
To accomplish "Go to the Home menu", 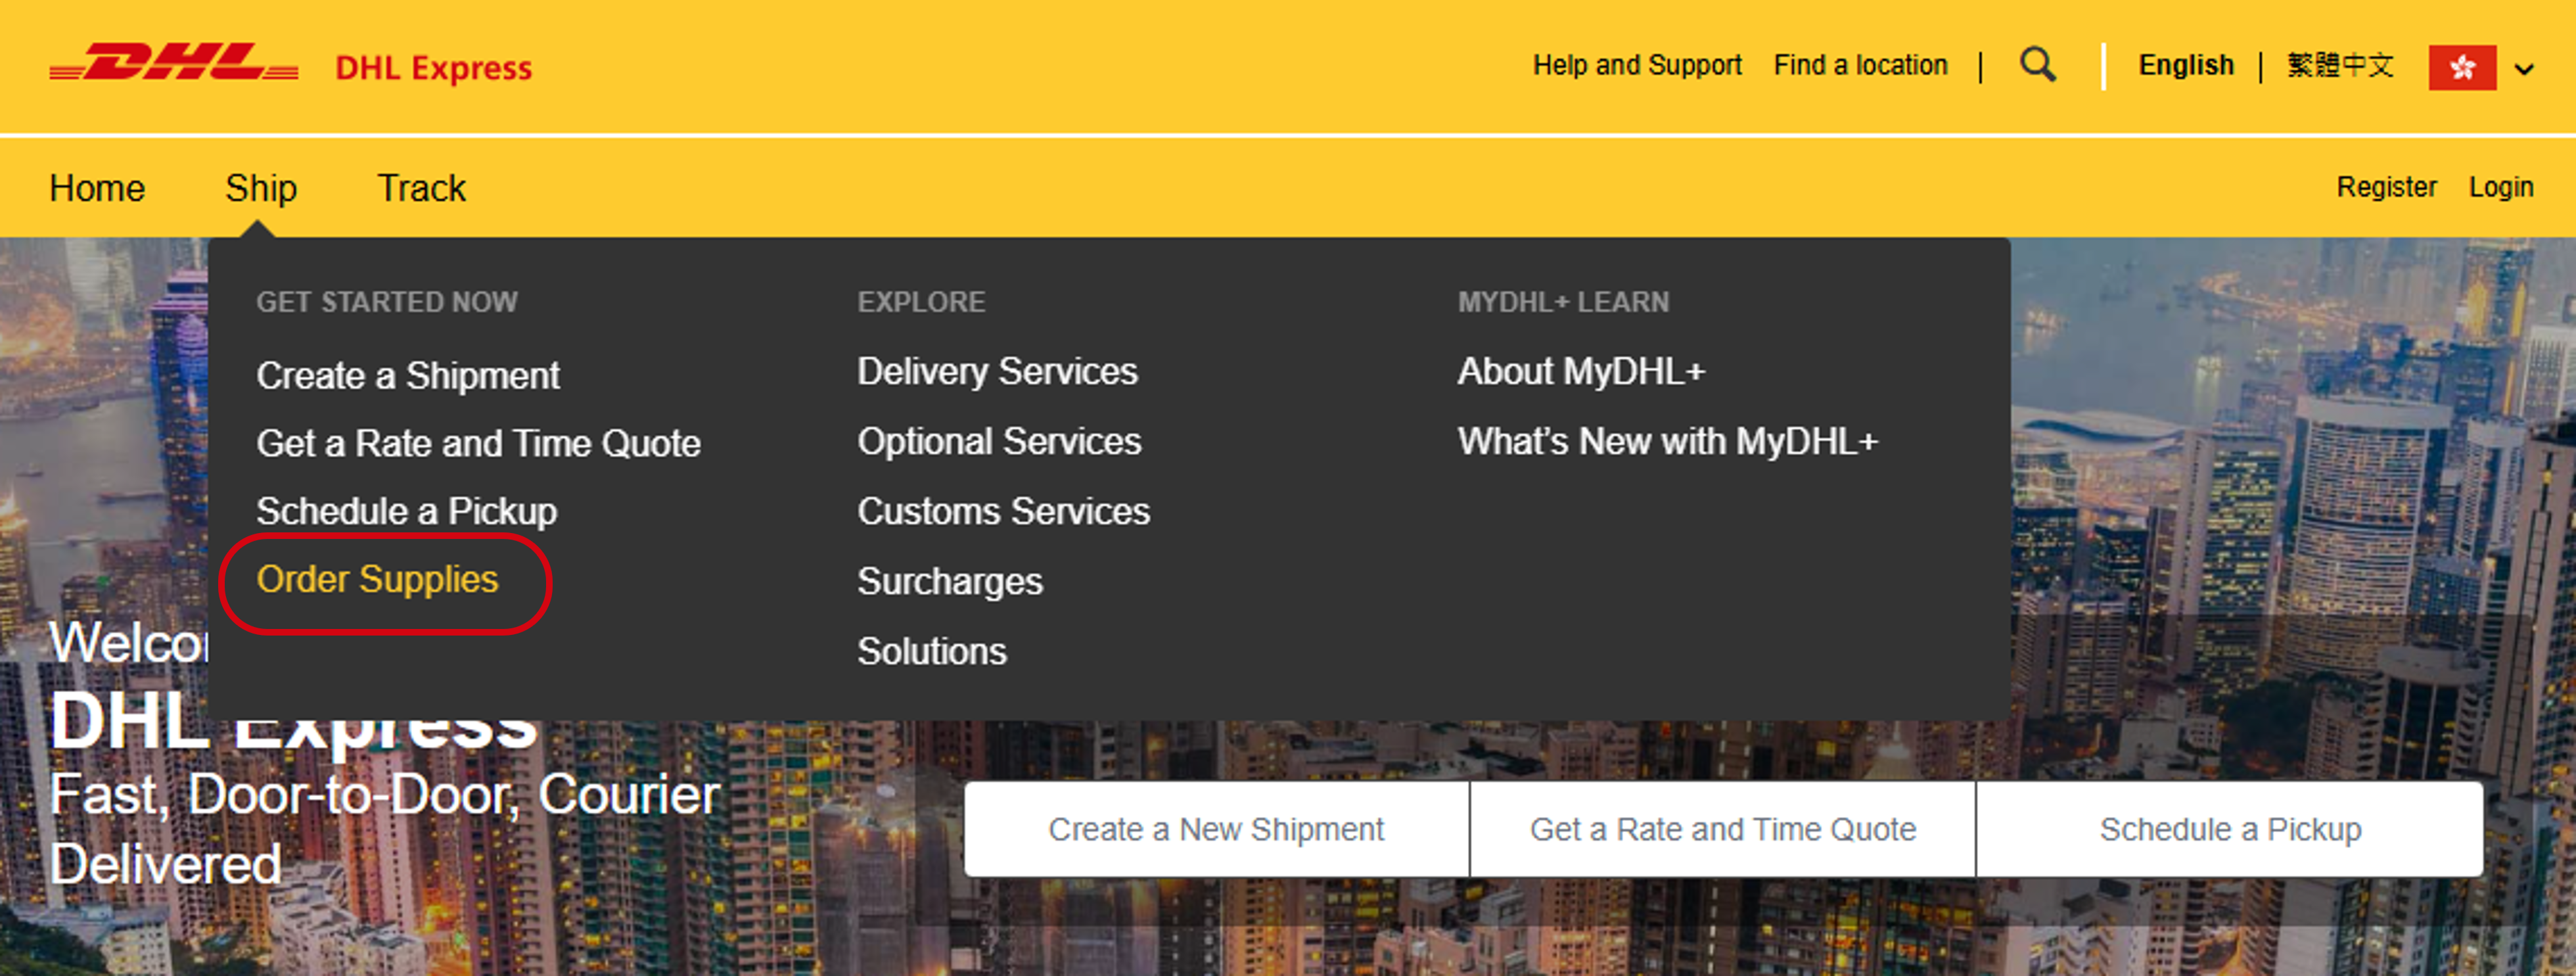I will [97, 188].
